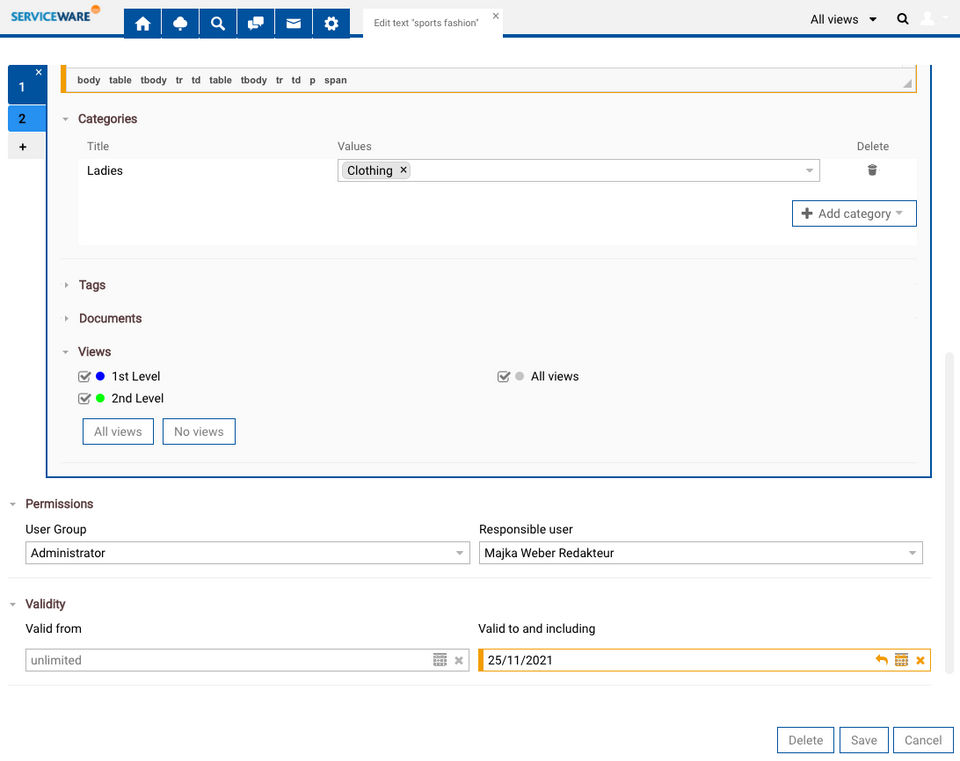The width and height of the screenshot is (960, 761).
Task: Click the Save button
Action: tap(864, 740)
